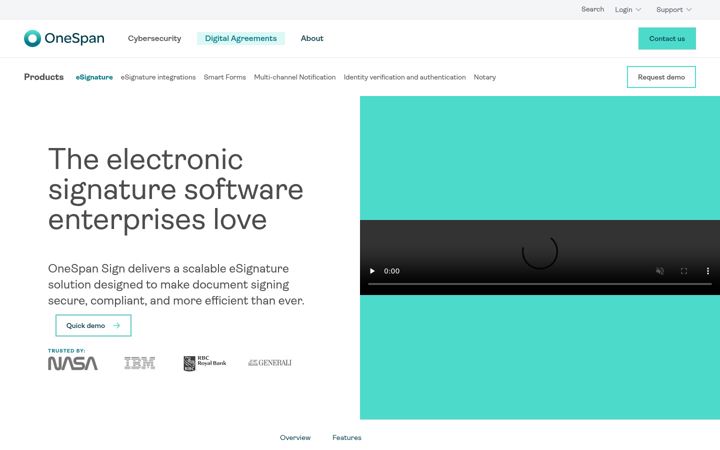Open video more options menu
This screenshot has height=450, width=720.
point(708,271)
